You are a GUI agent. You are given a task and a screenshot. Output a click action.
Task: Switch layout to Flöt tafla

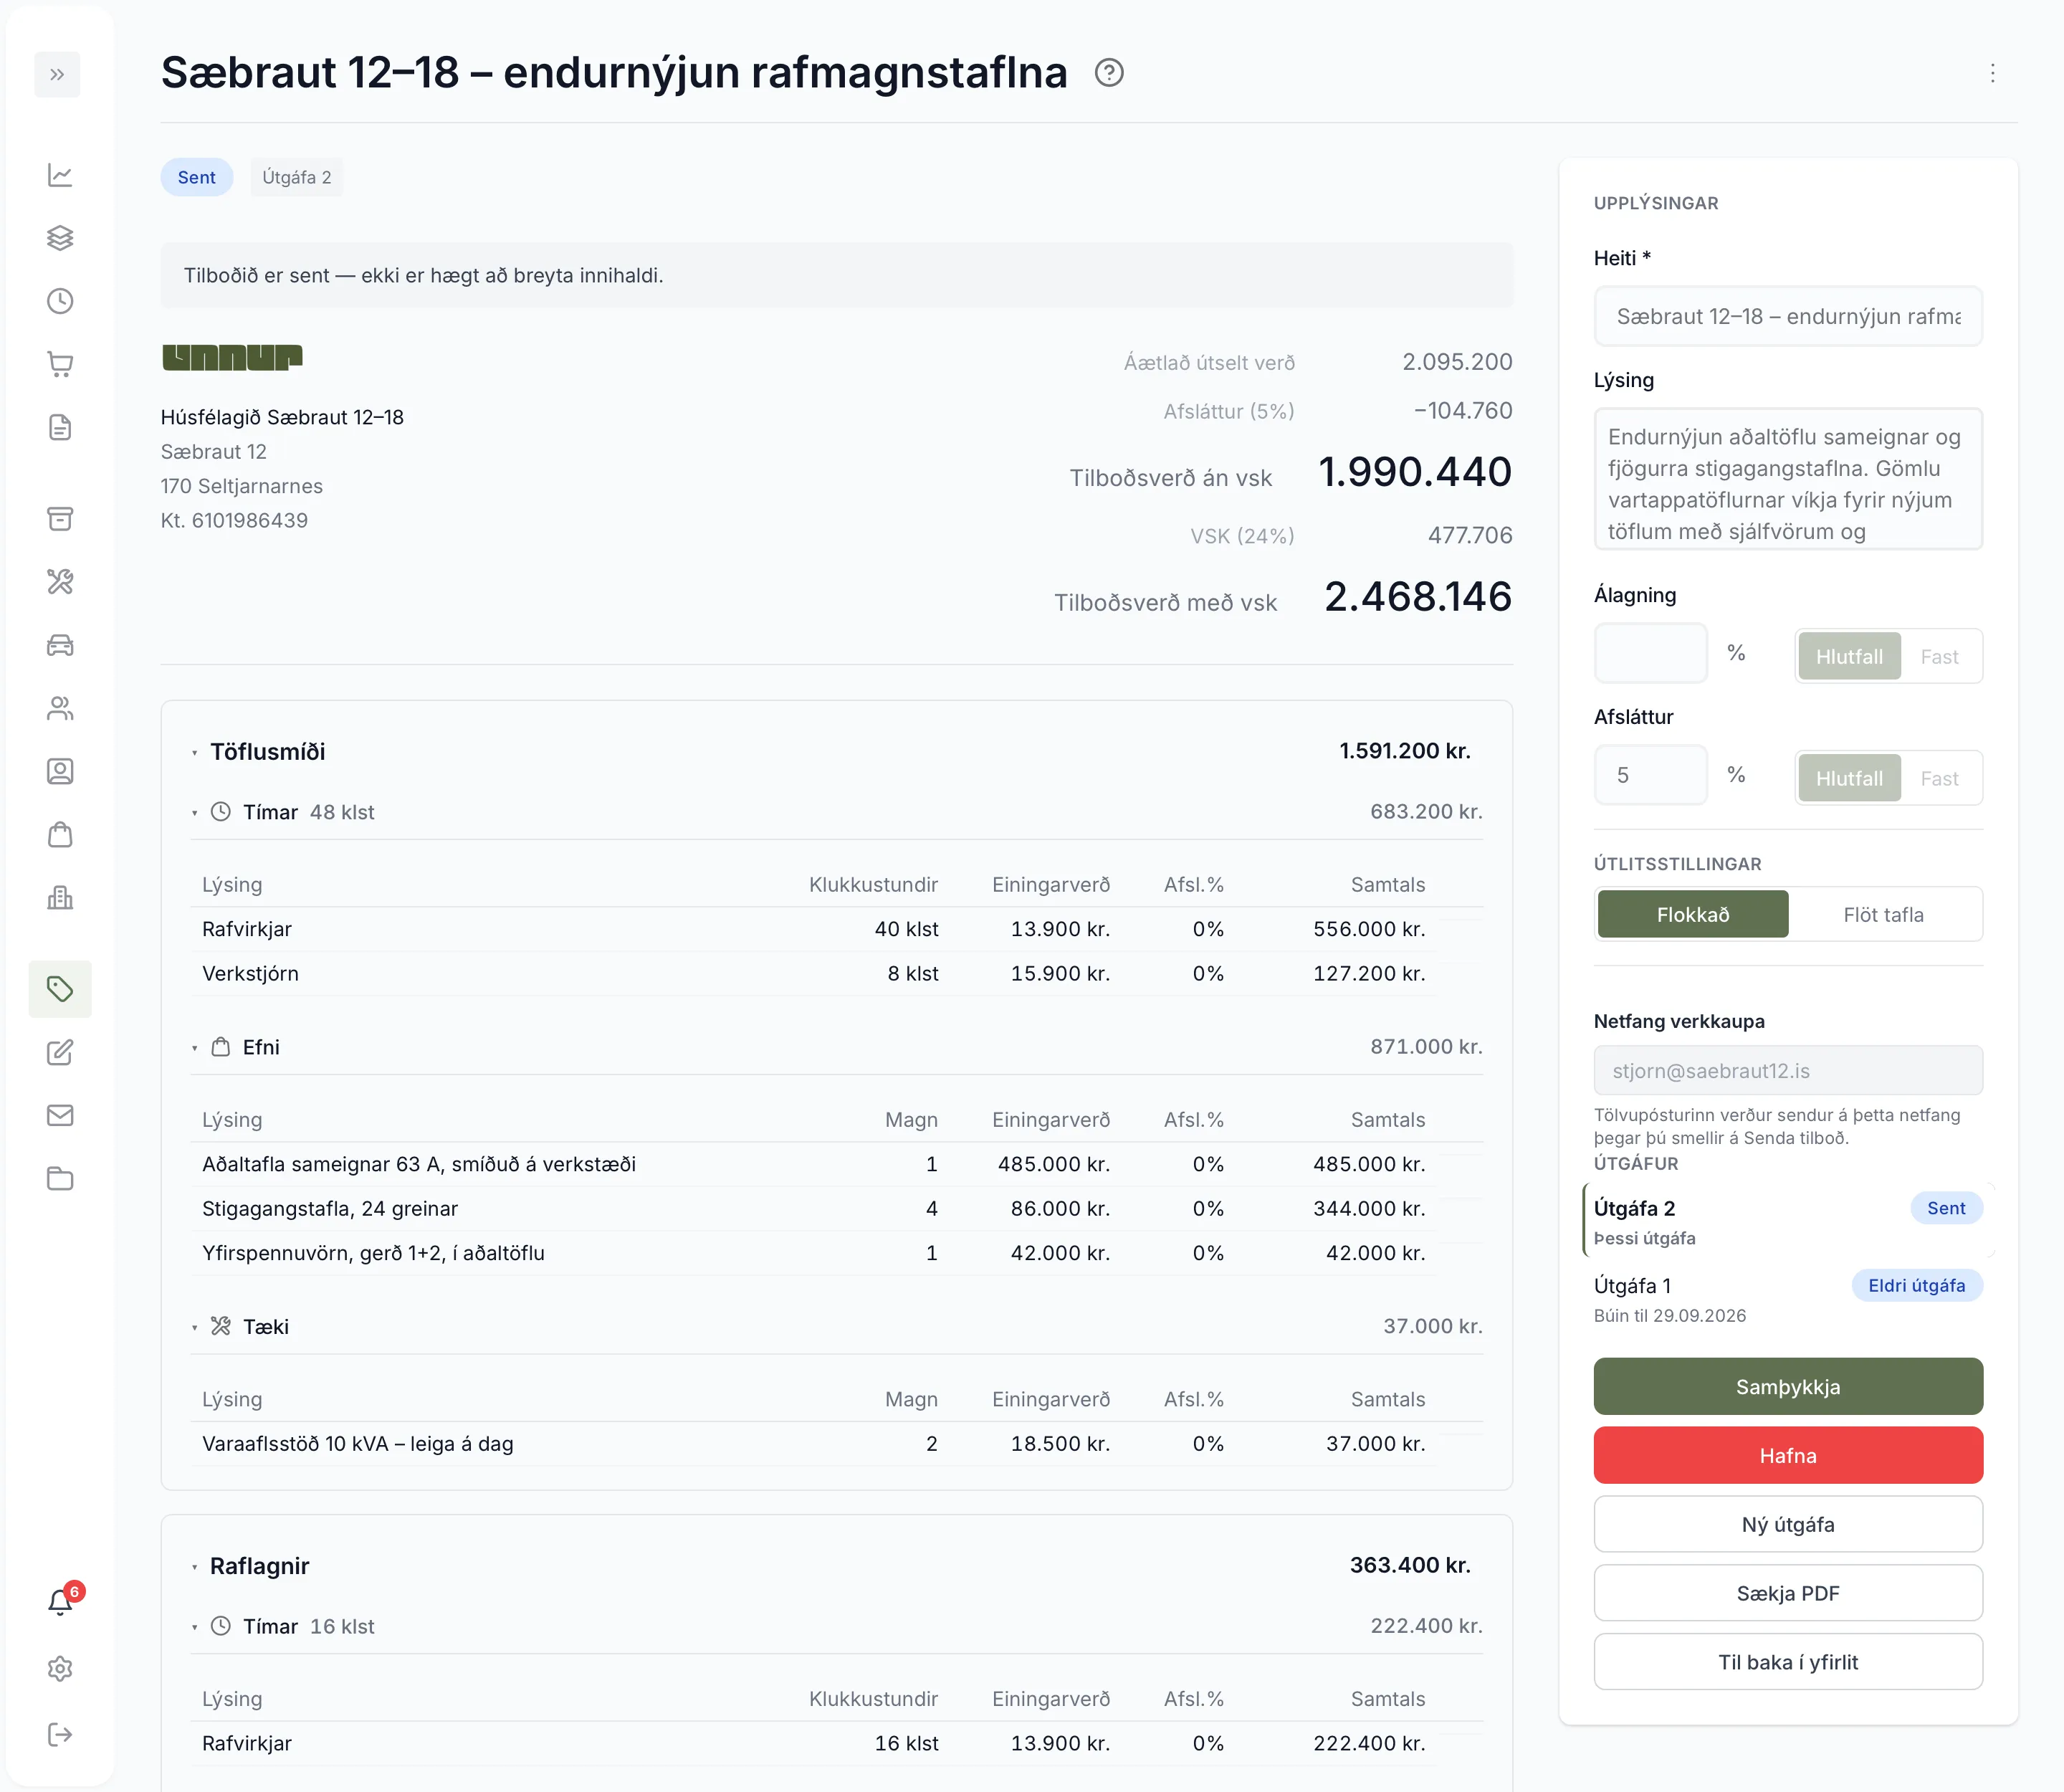(x=1883, y=914)
